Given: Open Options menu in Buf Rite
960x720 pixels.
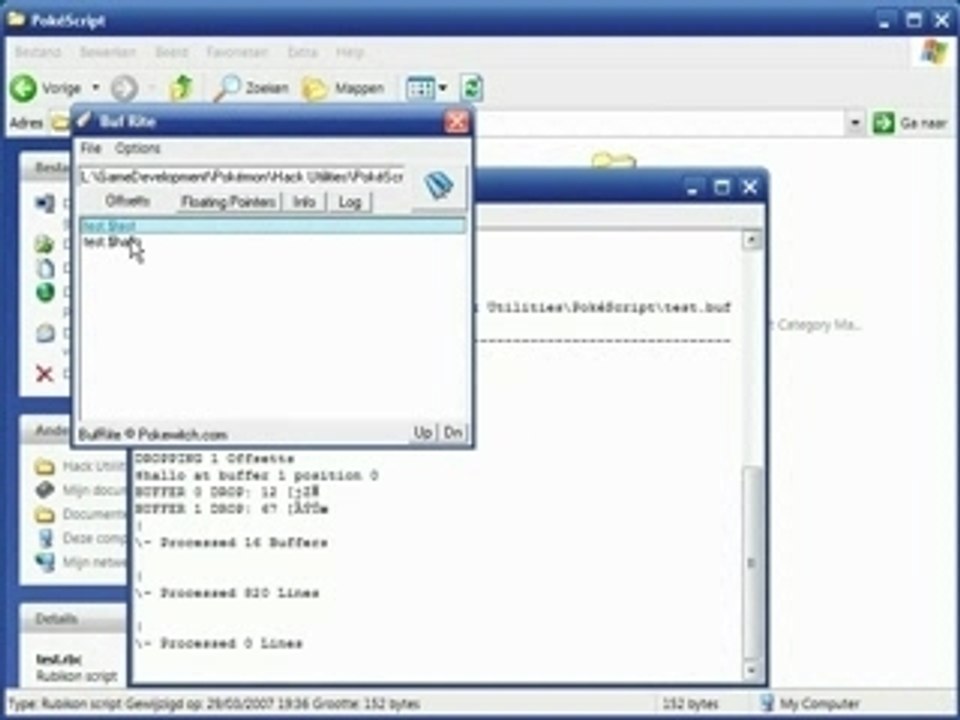Looking at the screenshot, I should pos(138,148).
